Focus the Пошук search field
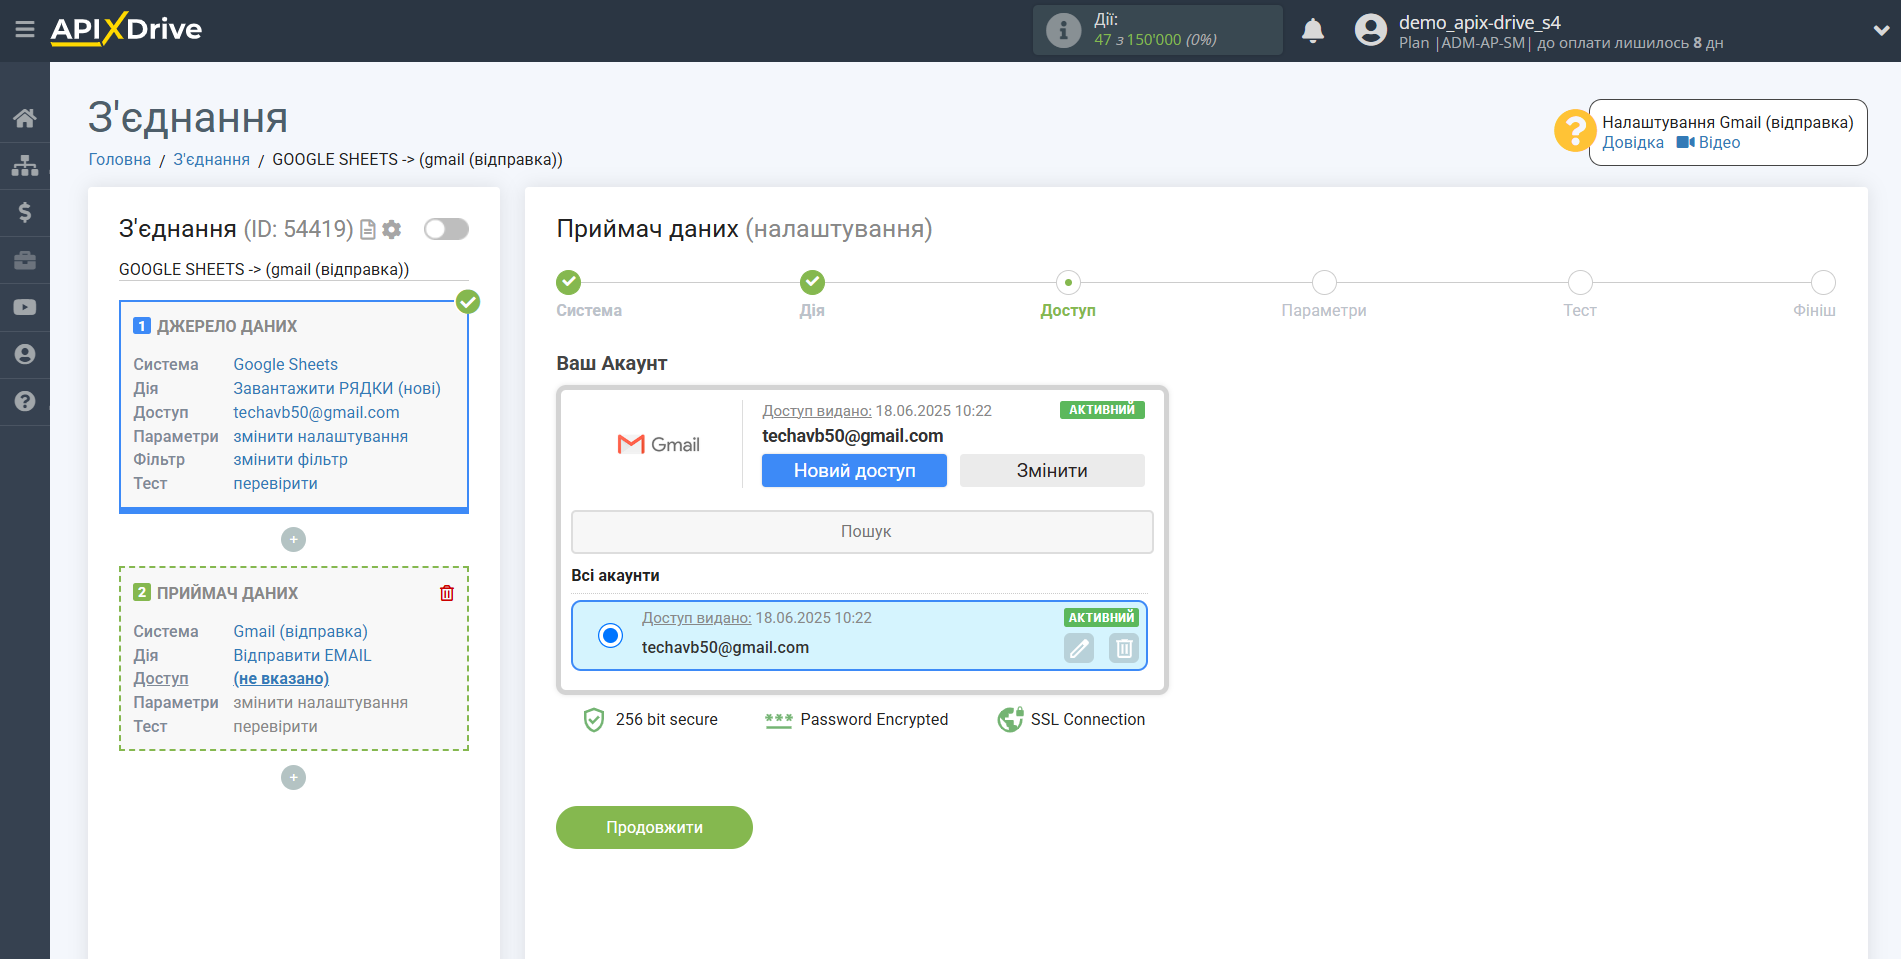This screenshot has width=1901, height=959. 862,532
